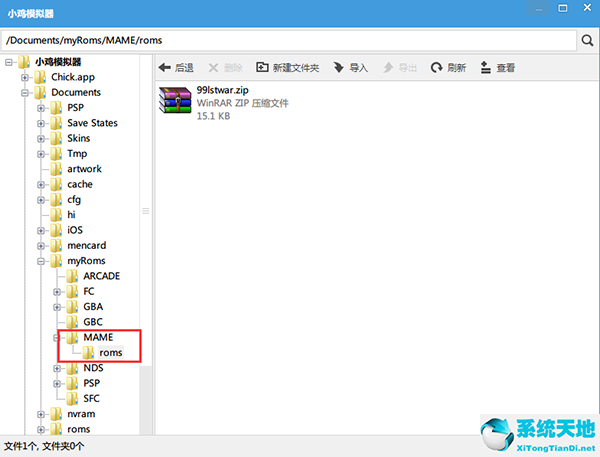Screen dimensions: 600x457
Task: Expand the PSP folder under Documents
Action: [x=41, y=108]
